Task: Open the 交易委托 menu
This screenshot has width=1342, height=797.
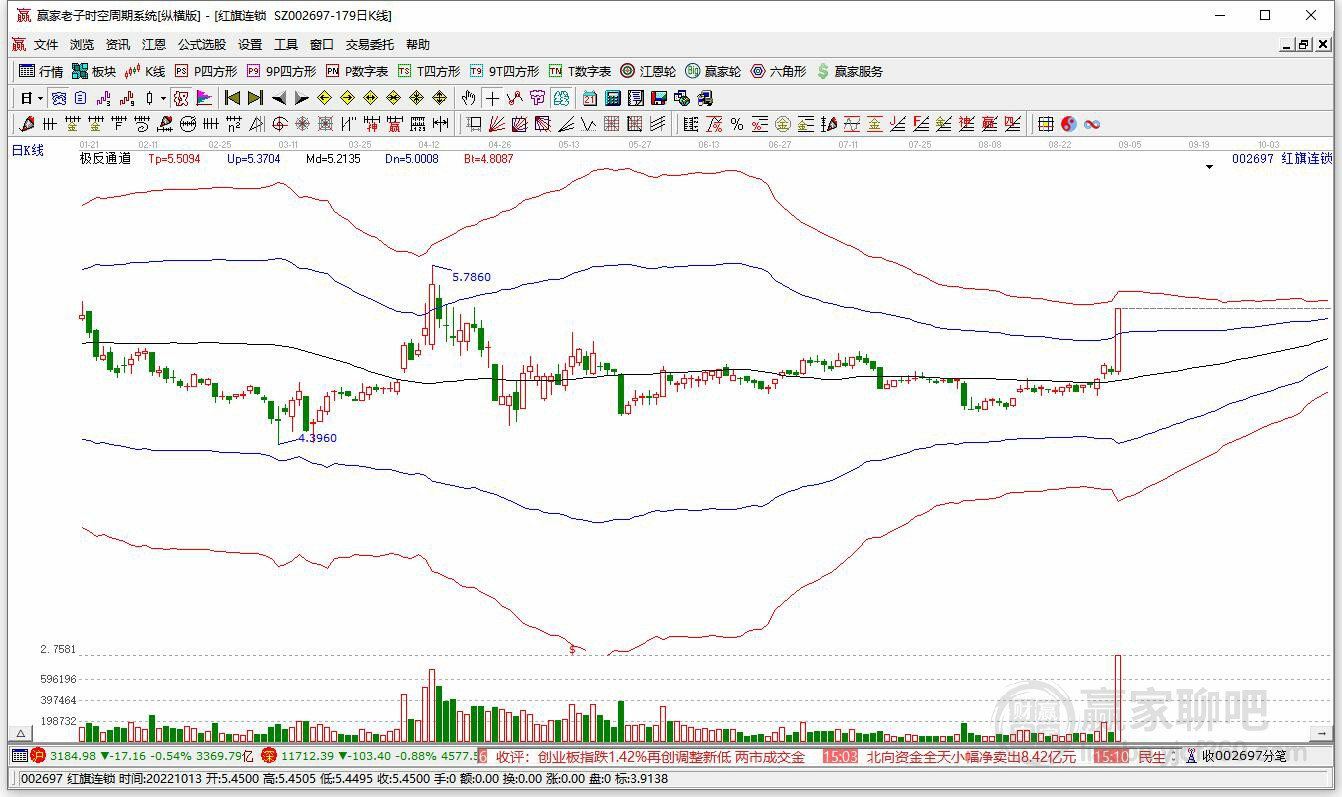Action: point(370,44)
